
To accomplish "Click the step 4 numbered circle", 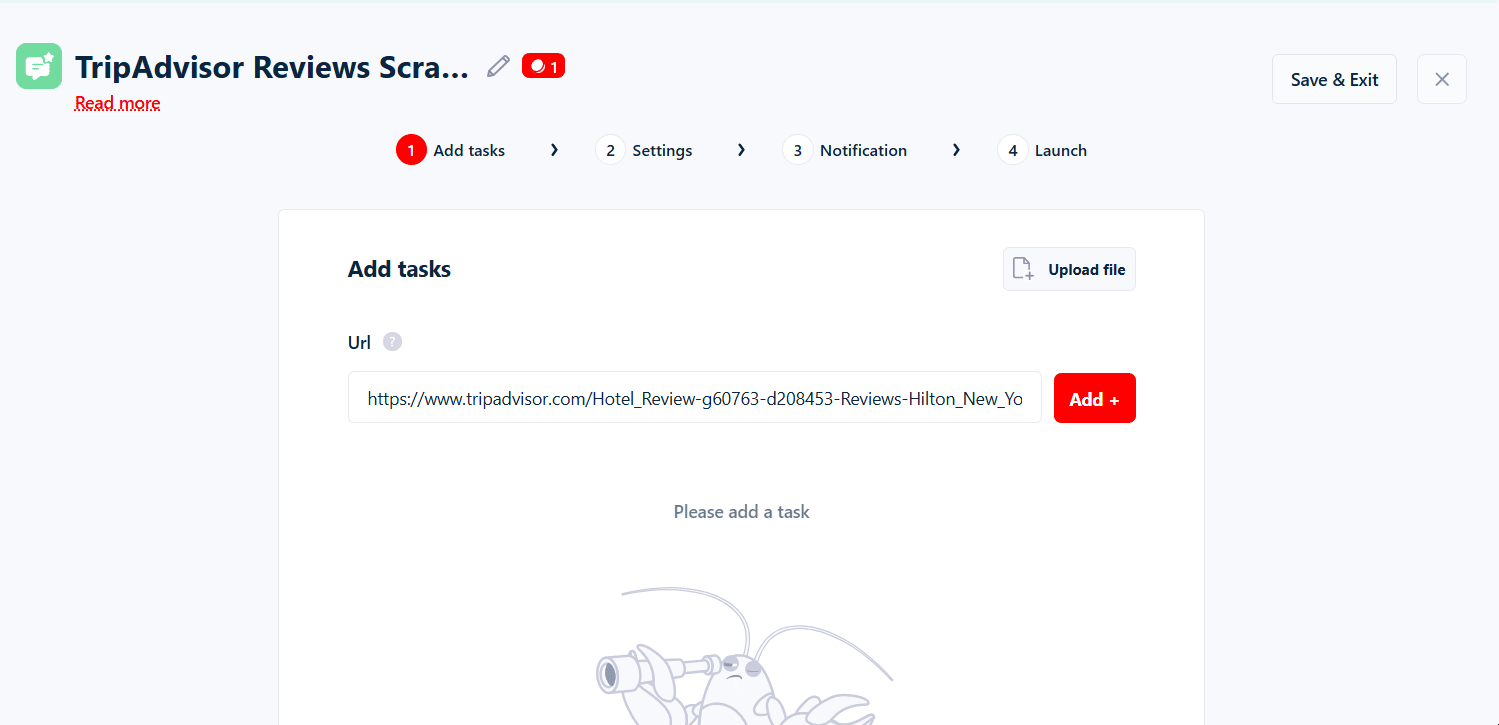I will [x=1012, y=149].
